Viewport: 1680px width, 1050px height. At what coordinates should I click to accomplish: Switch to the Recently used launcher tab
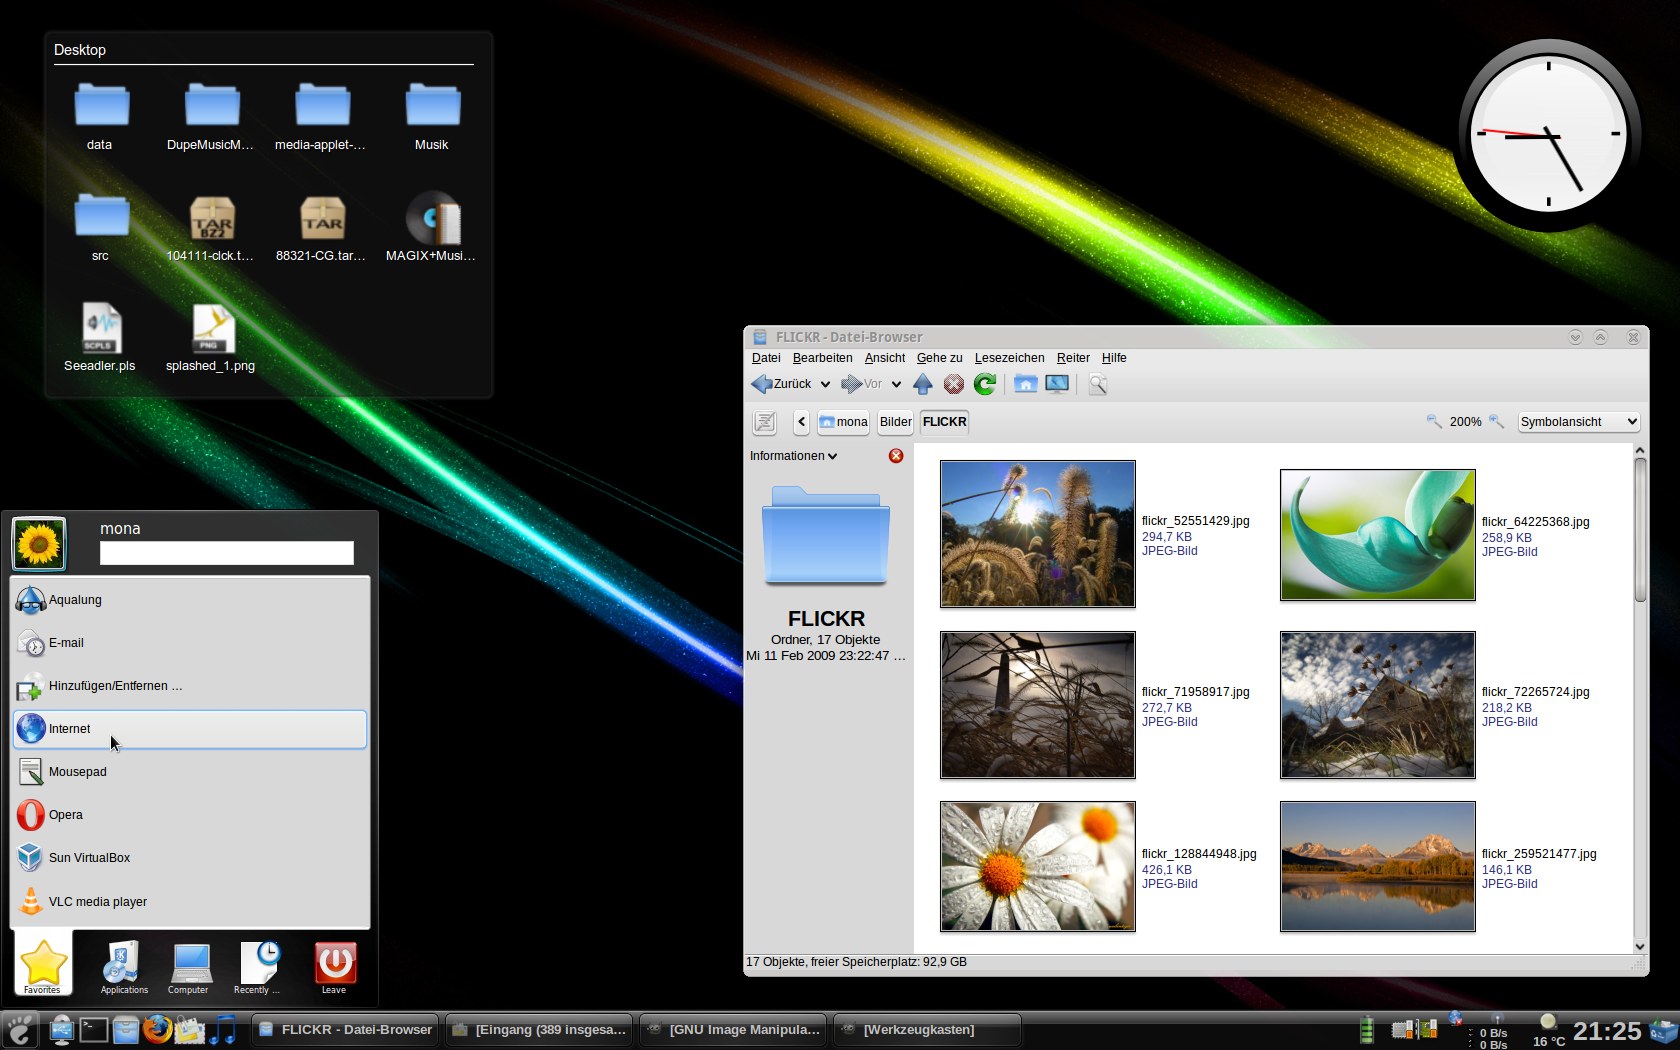258,967
